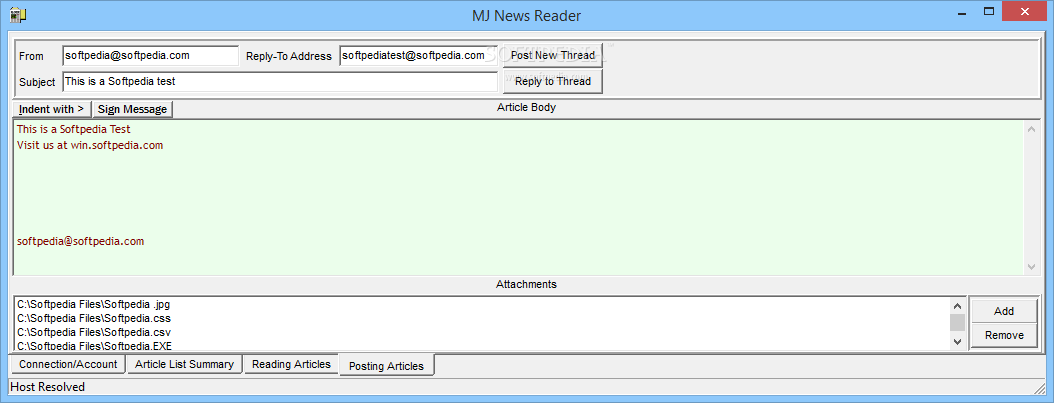Click the MJ News Reader title bar icon
Image resolution: width=1054 pixels, height=403 pixels.
[18, 14]
